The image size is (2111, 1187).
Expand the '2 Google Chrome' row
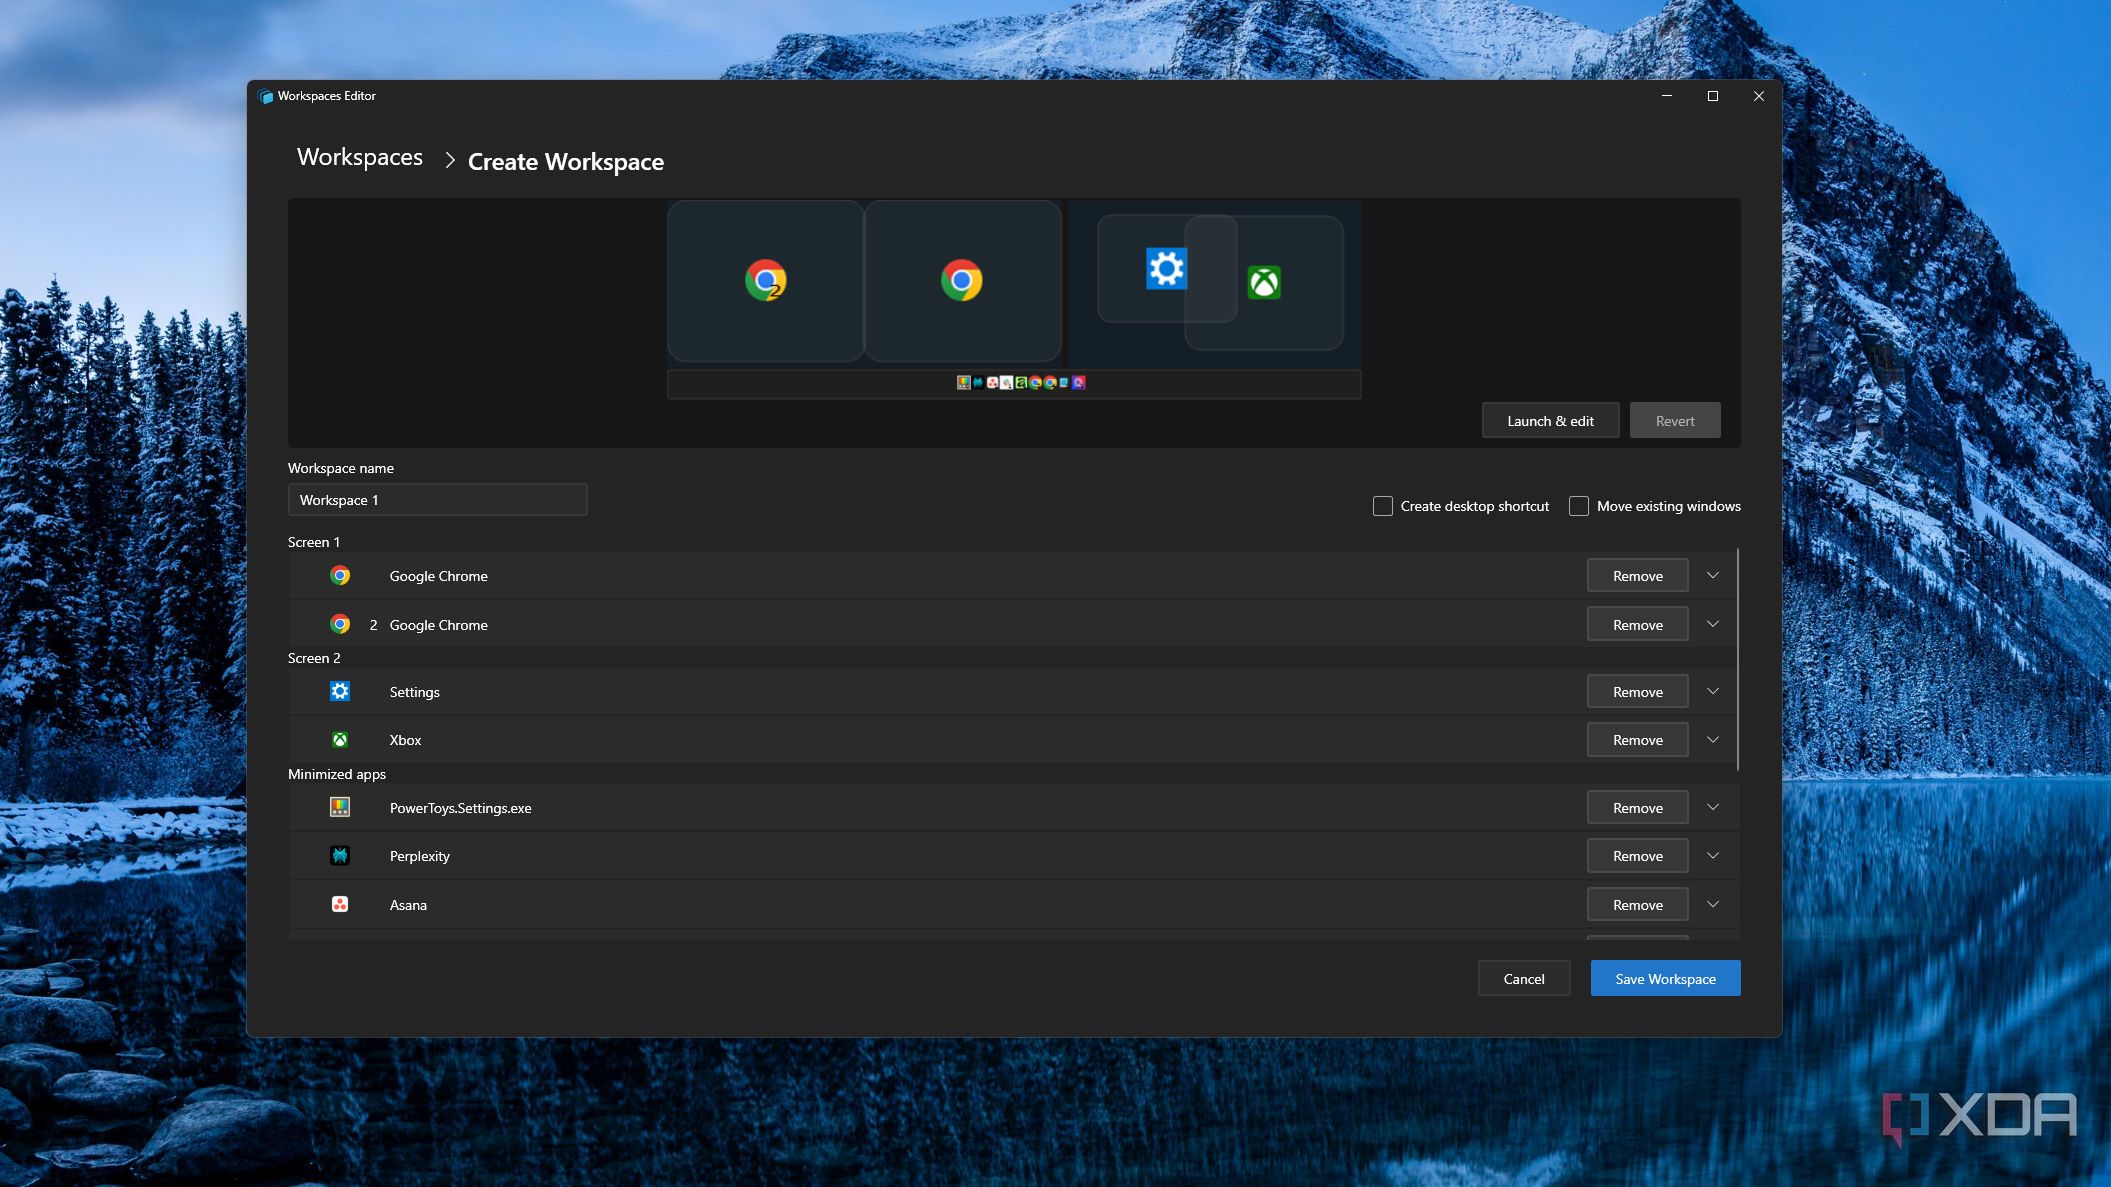(1713, 624)
